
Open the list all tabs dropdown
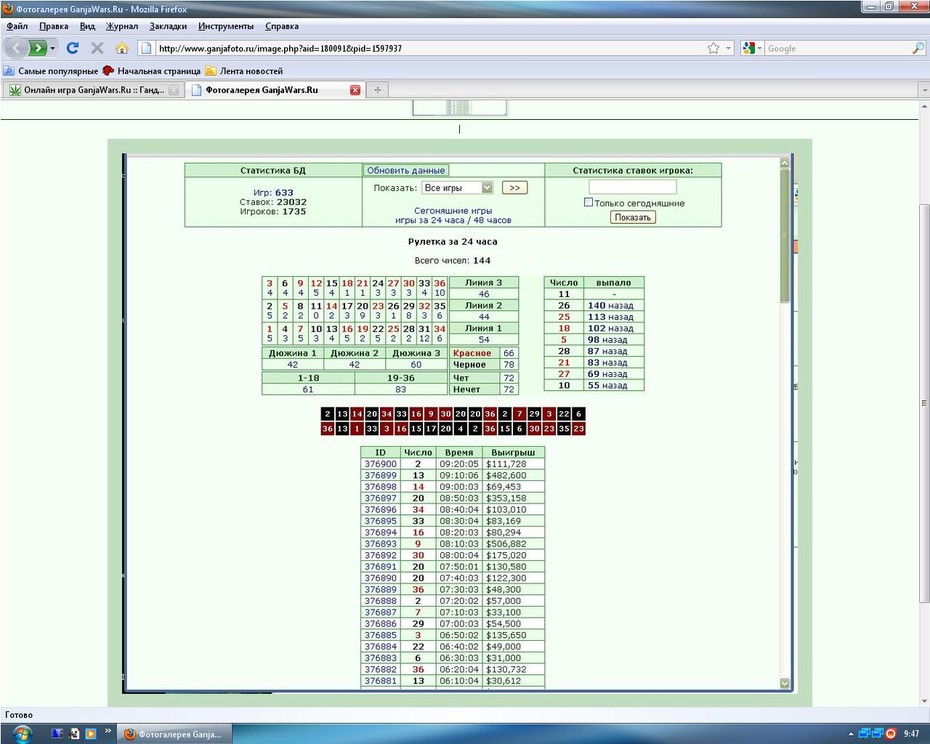point(924,90)
